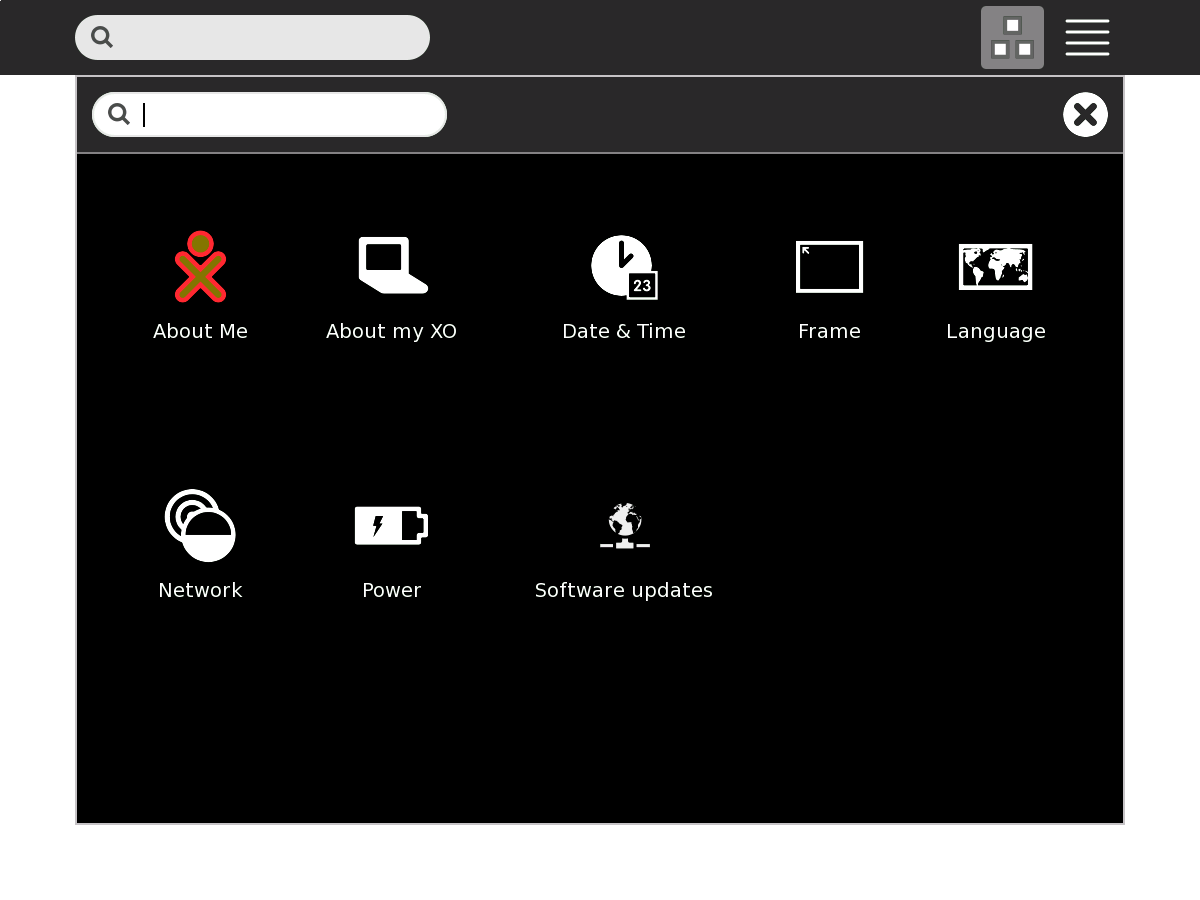Click the 'Language' text label
1200x900 pixels.
click(995, 331)
